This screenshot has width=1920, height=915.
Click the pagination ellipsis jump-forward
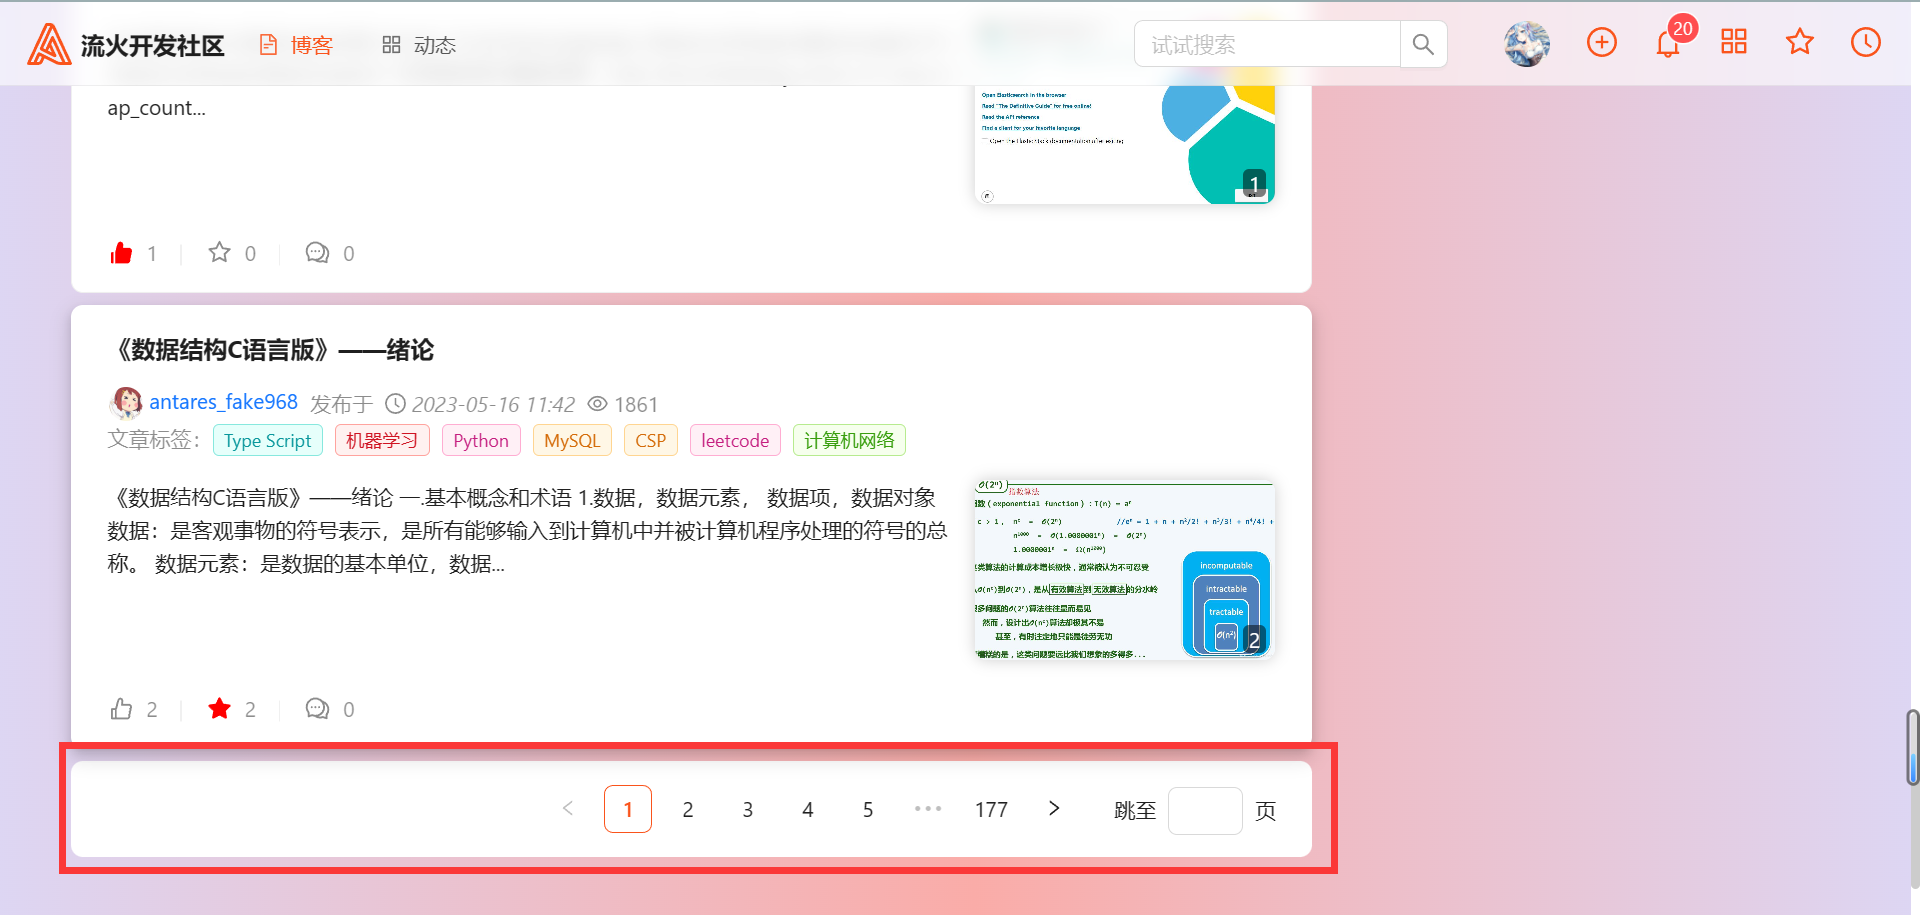pyautogui.click(x=928, y=809)
